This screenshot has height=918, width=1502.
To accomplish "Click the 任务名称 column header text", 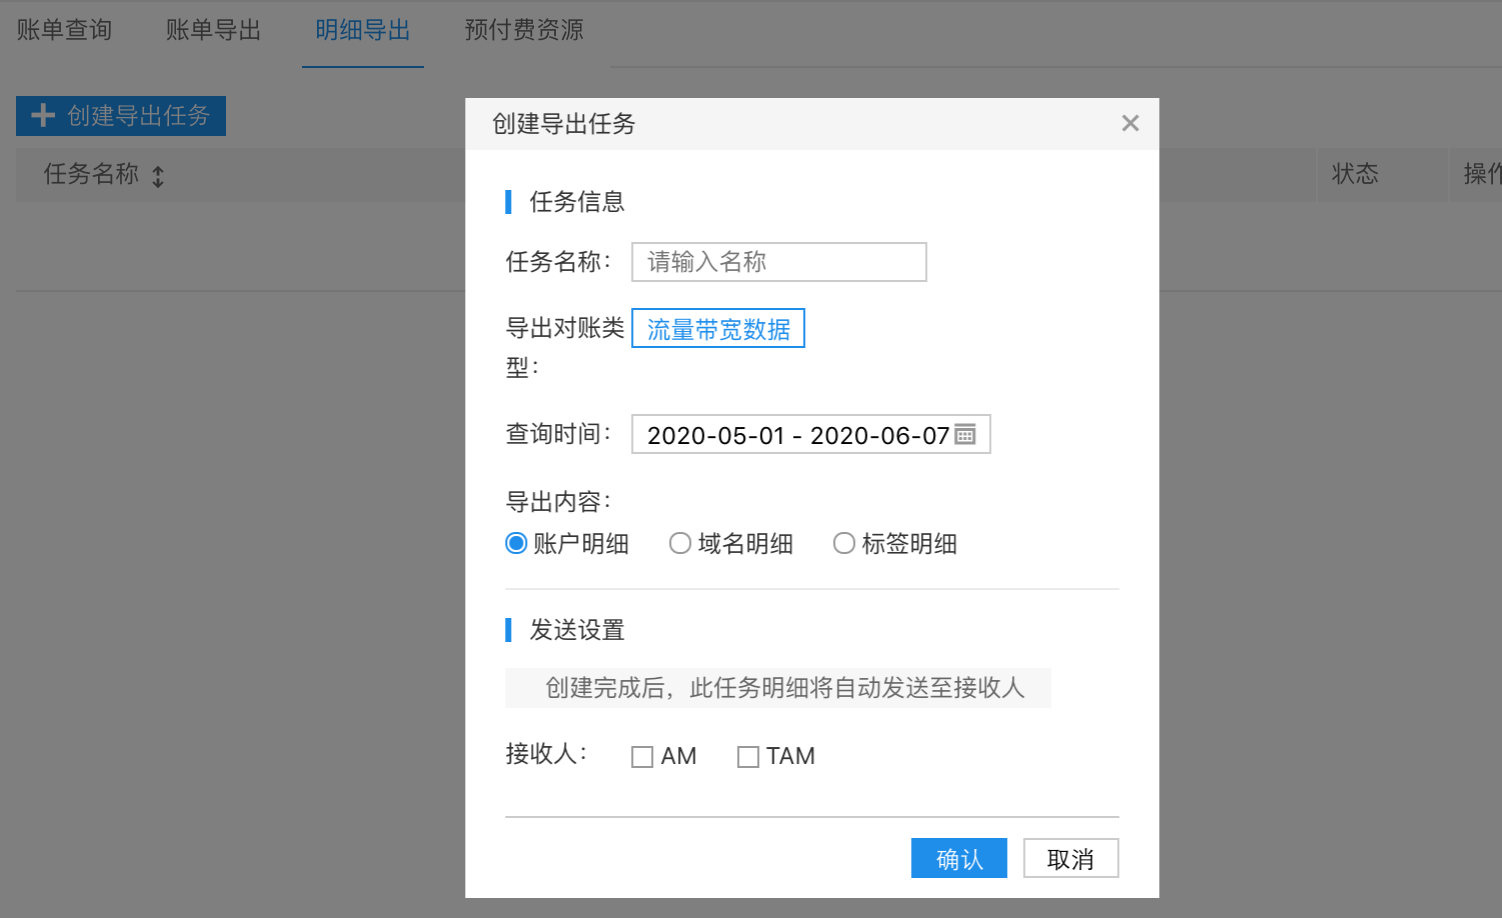I will (x=91, y=174).
